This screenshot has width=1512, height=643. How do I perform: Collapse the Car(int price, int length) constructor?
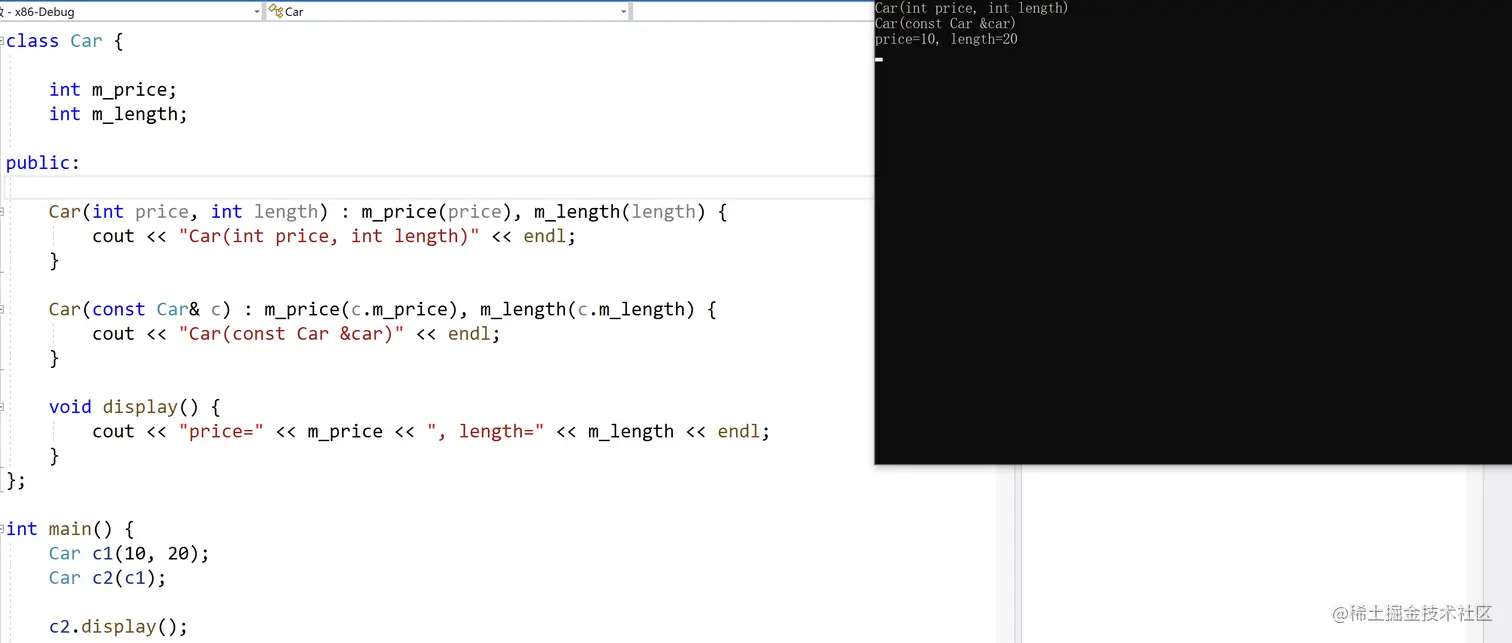pyautogui.click(x=3, y=212)
